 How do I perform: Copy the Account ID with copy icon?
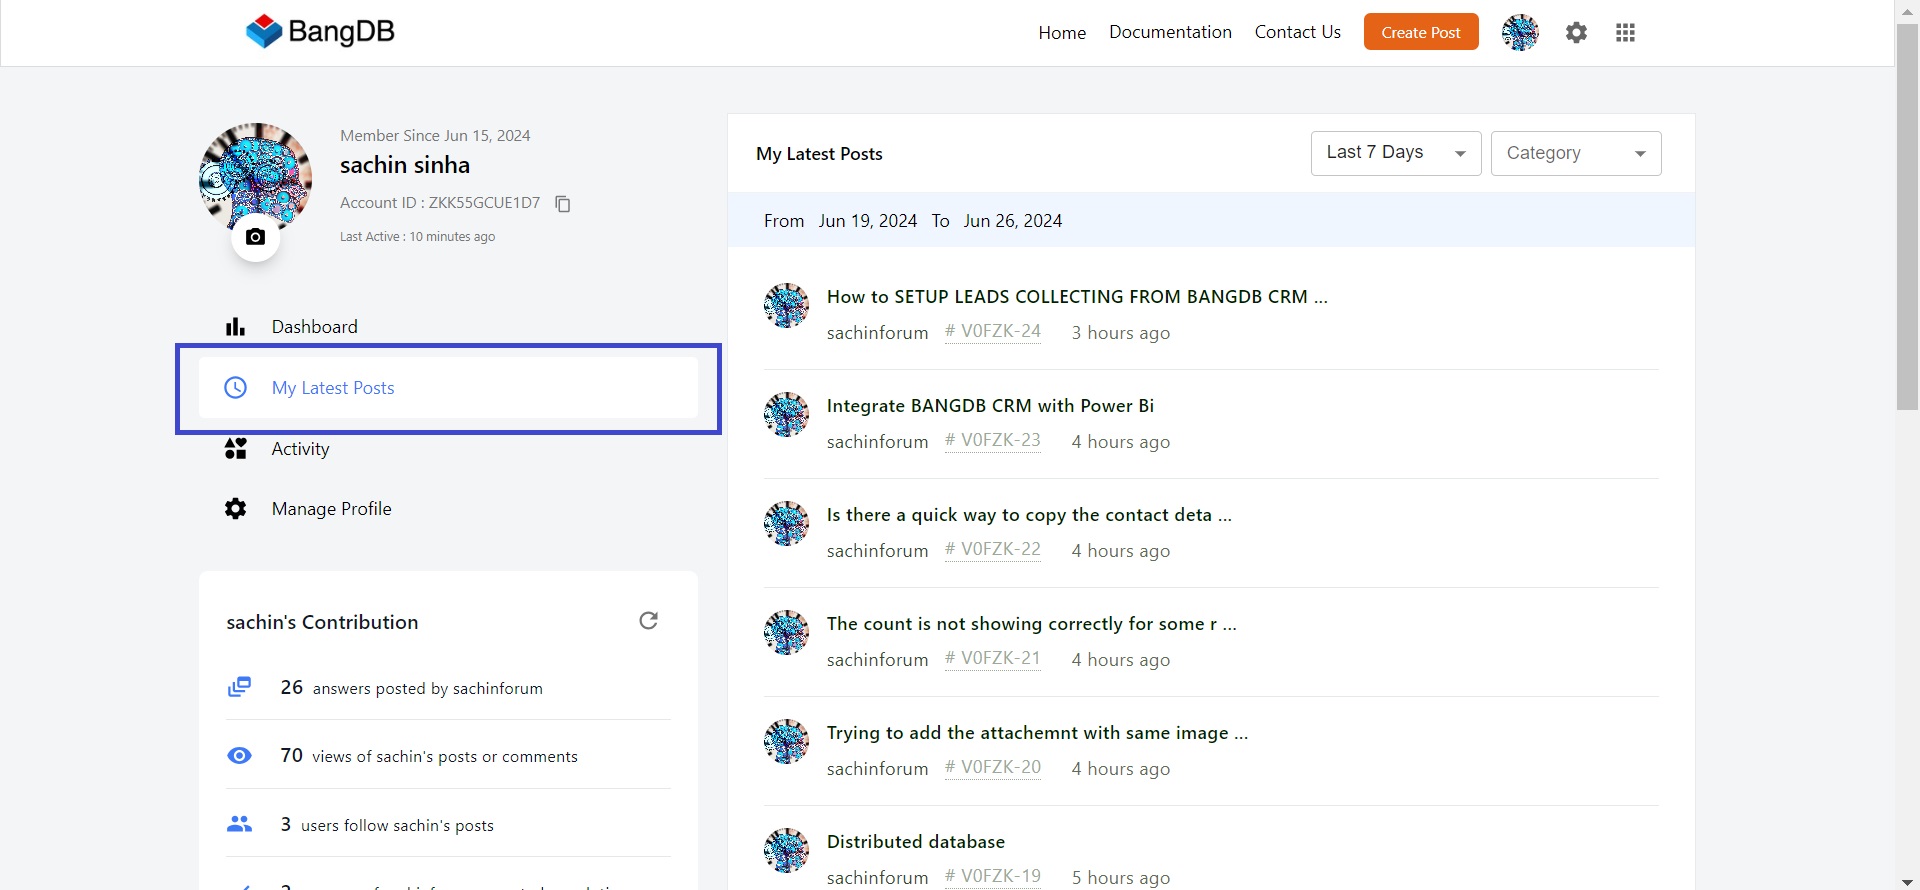point(563,204)
